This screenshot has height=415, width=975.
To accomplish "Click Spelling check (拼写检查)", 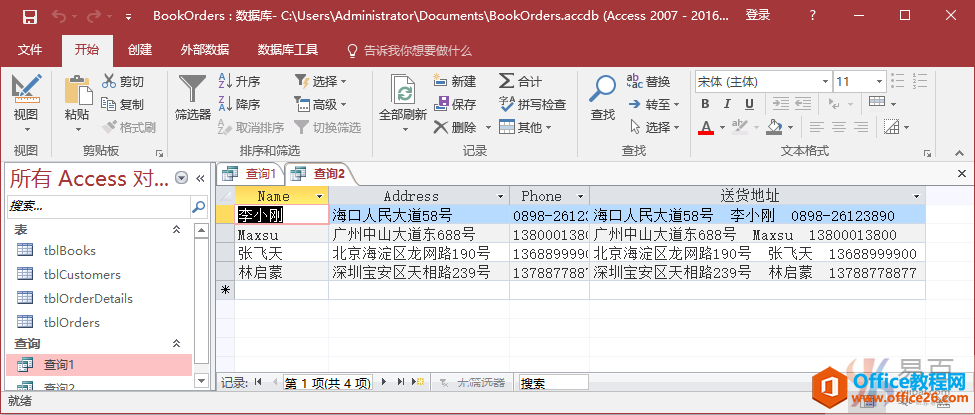I will coord(533,105).
